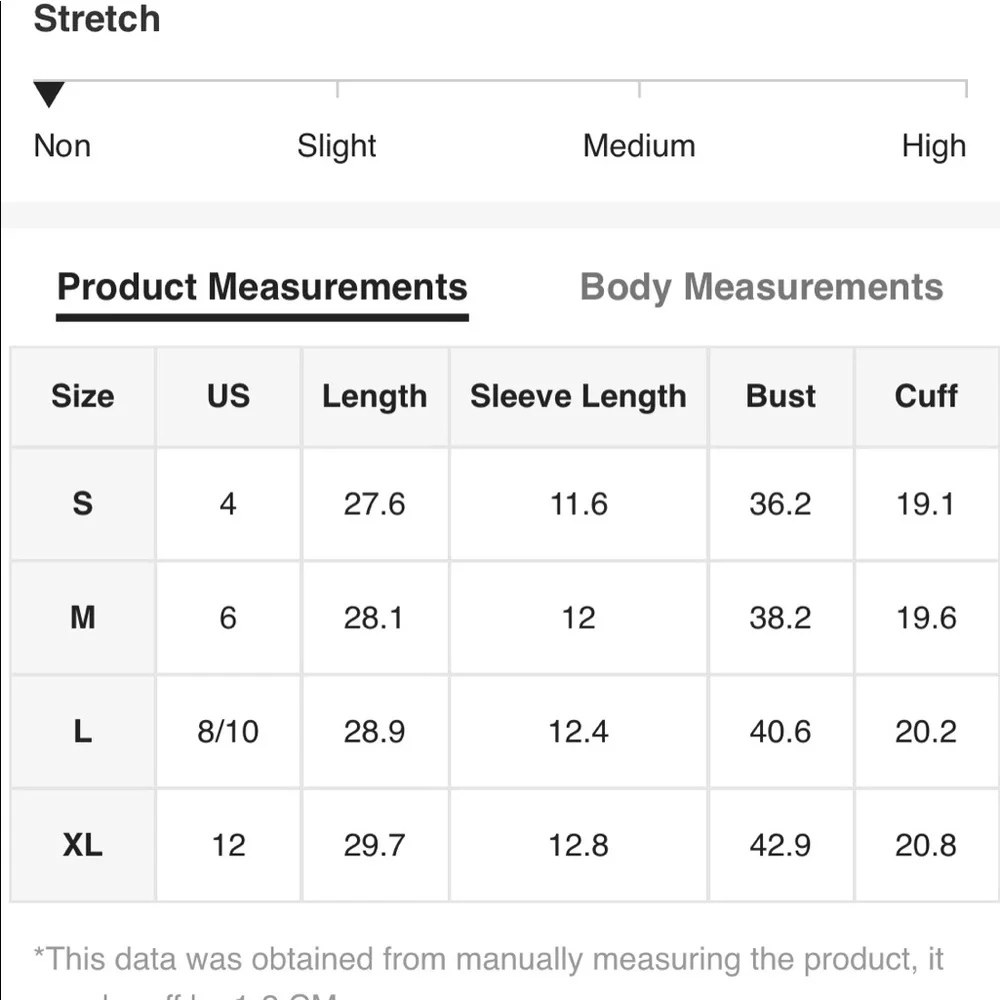
Task: Select the S size row label
Action: point(83,503)
